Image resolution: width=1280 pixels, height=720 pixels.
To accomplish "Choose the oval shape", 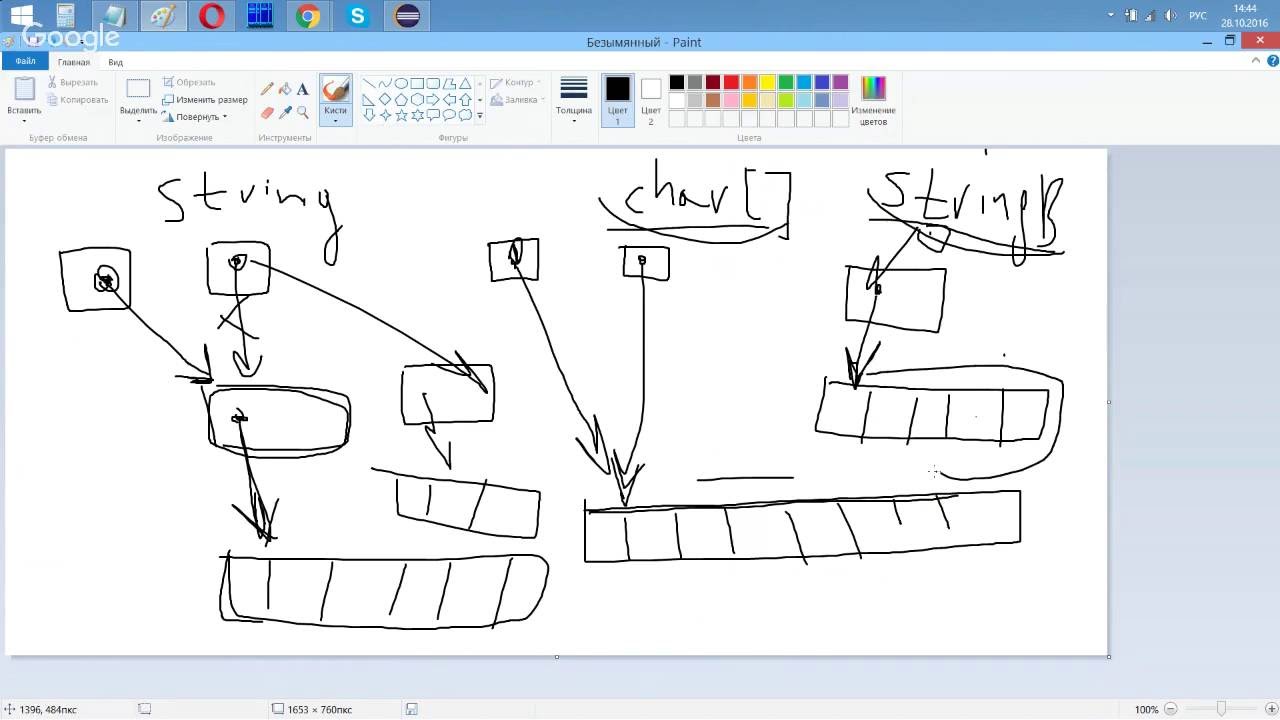I will point(400,84).
